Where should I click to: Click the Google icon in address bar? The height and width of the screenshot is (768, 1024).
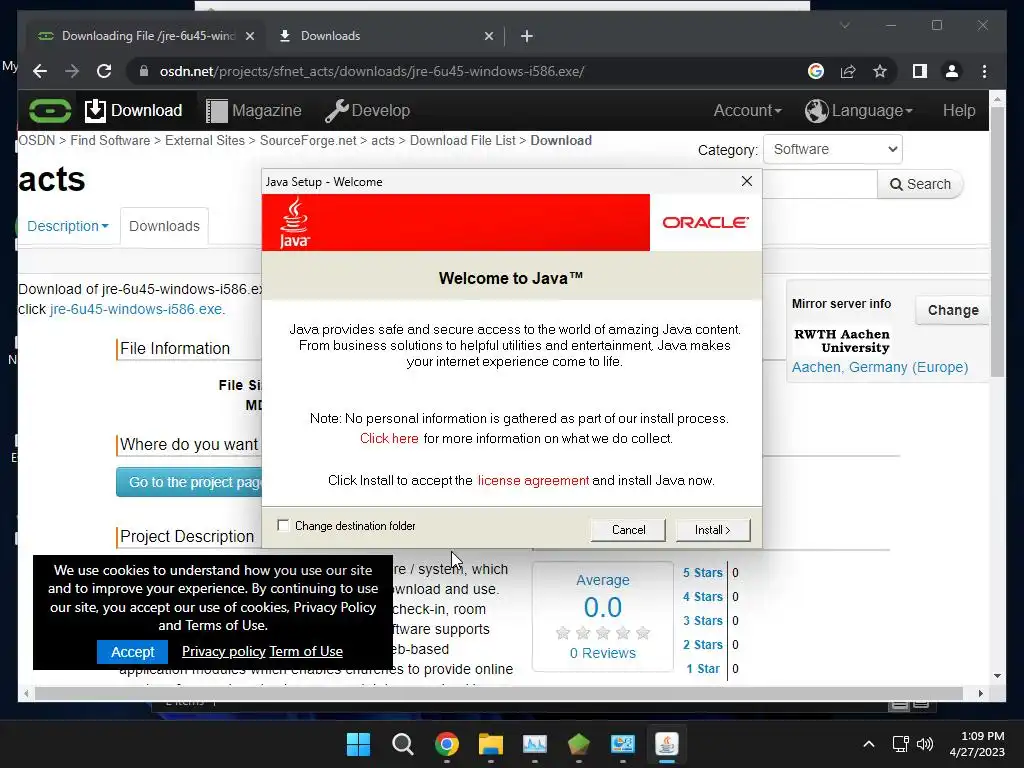coord(816,71)
